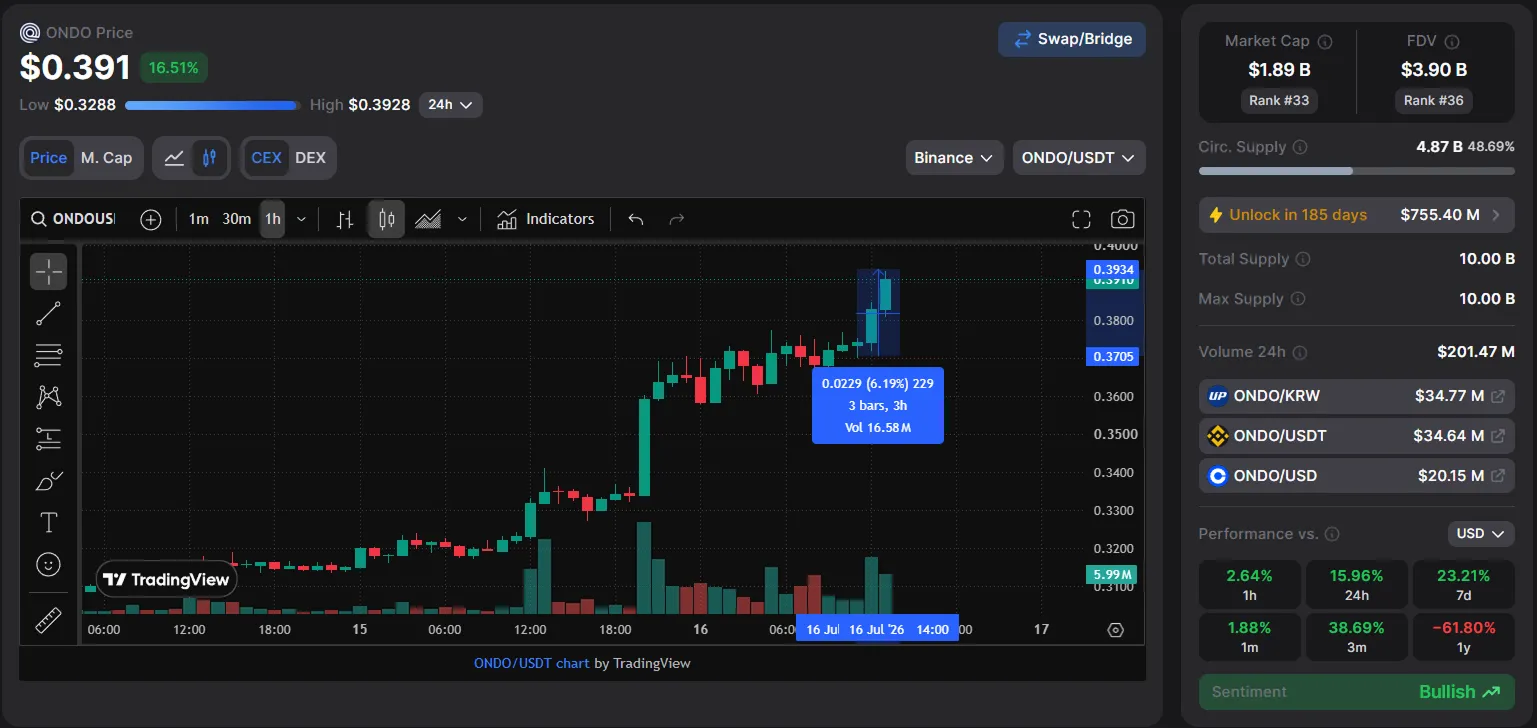Viewport: 1537px width, 728px height.
Task: Select DEX data source
Action: pos(311,158)
